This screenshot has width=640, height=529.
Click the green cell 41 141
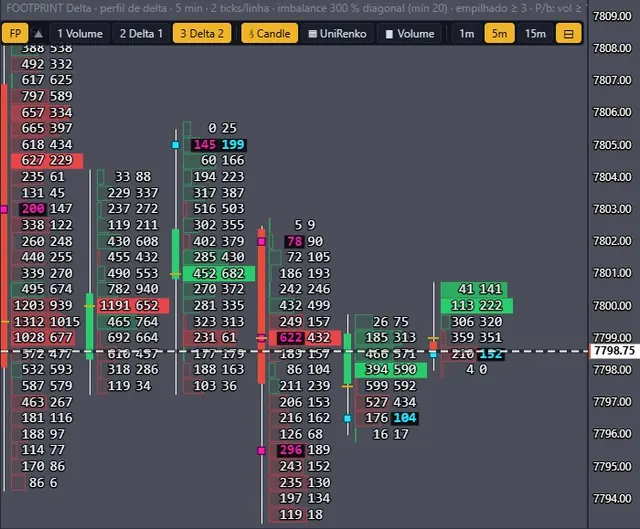pos(475,289)
